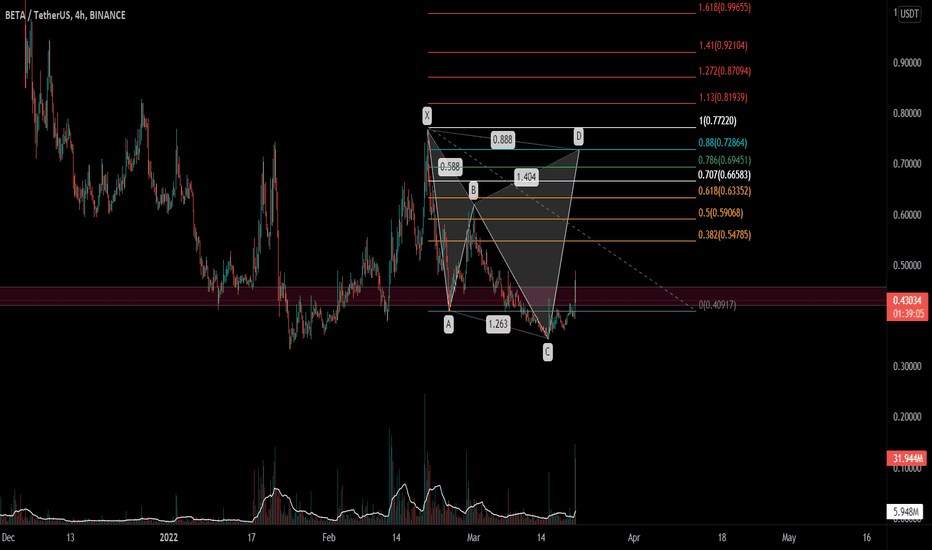The height and width of the screenshot is (550, 932).
Task: Click the 0.50000 price axis label
Action: click(x=907, y=265)
